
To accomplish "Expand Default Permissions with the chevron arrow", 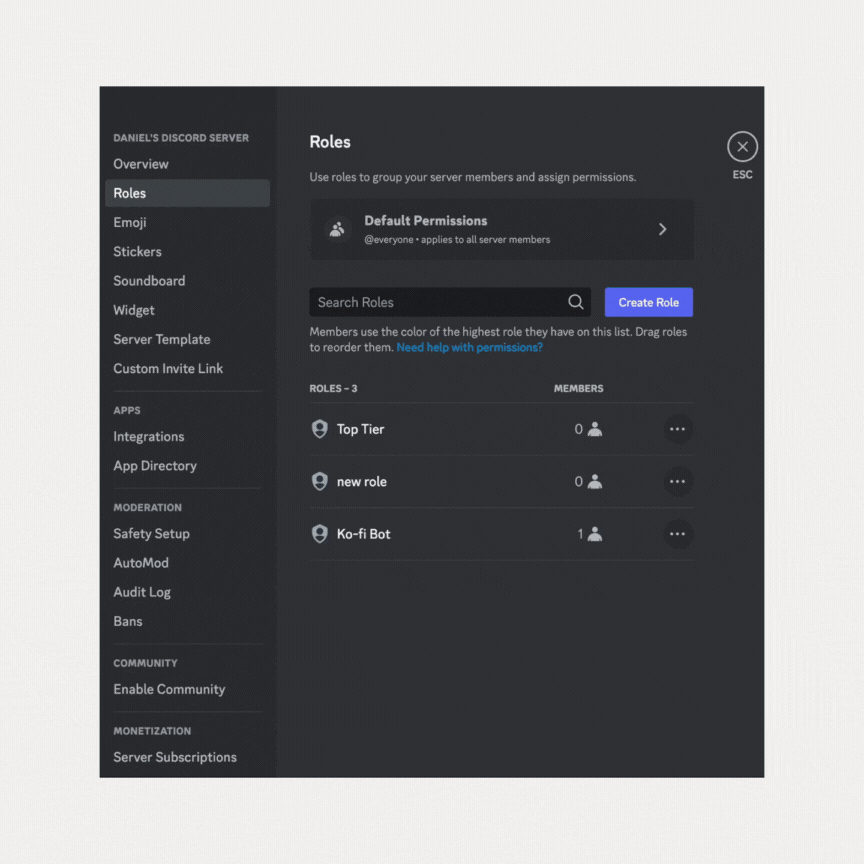I will tap(662, 229).
